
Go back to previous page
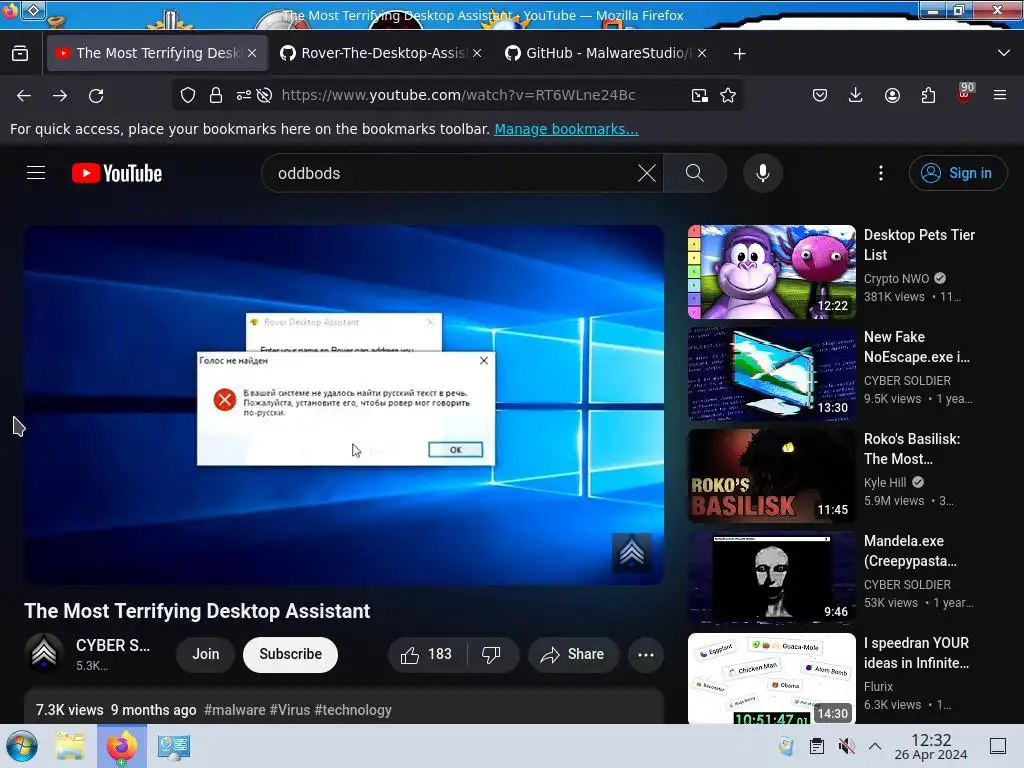click(24, 96)
